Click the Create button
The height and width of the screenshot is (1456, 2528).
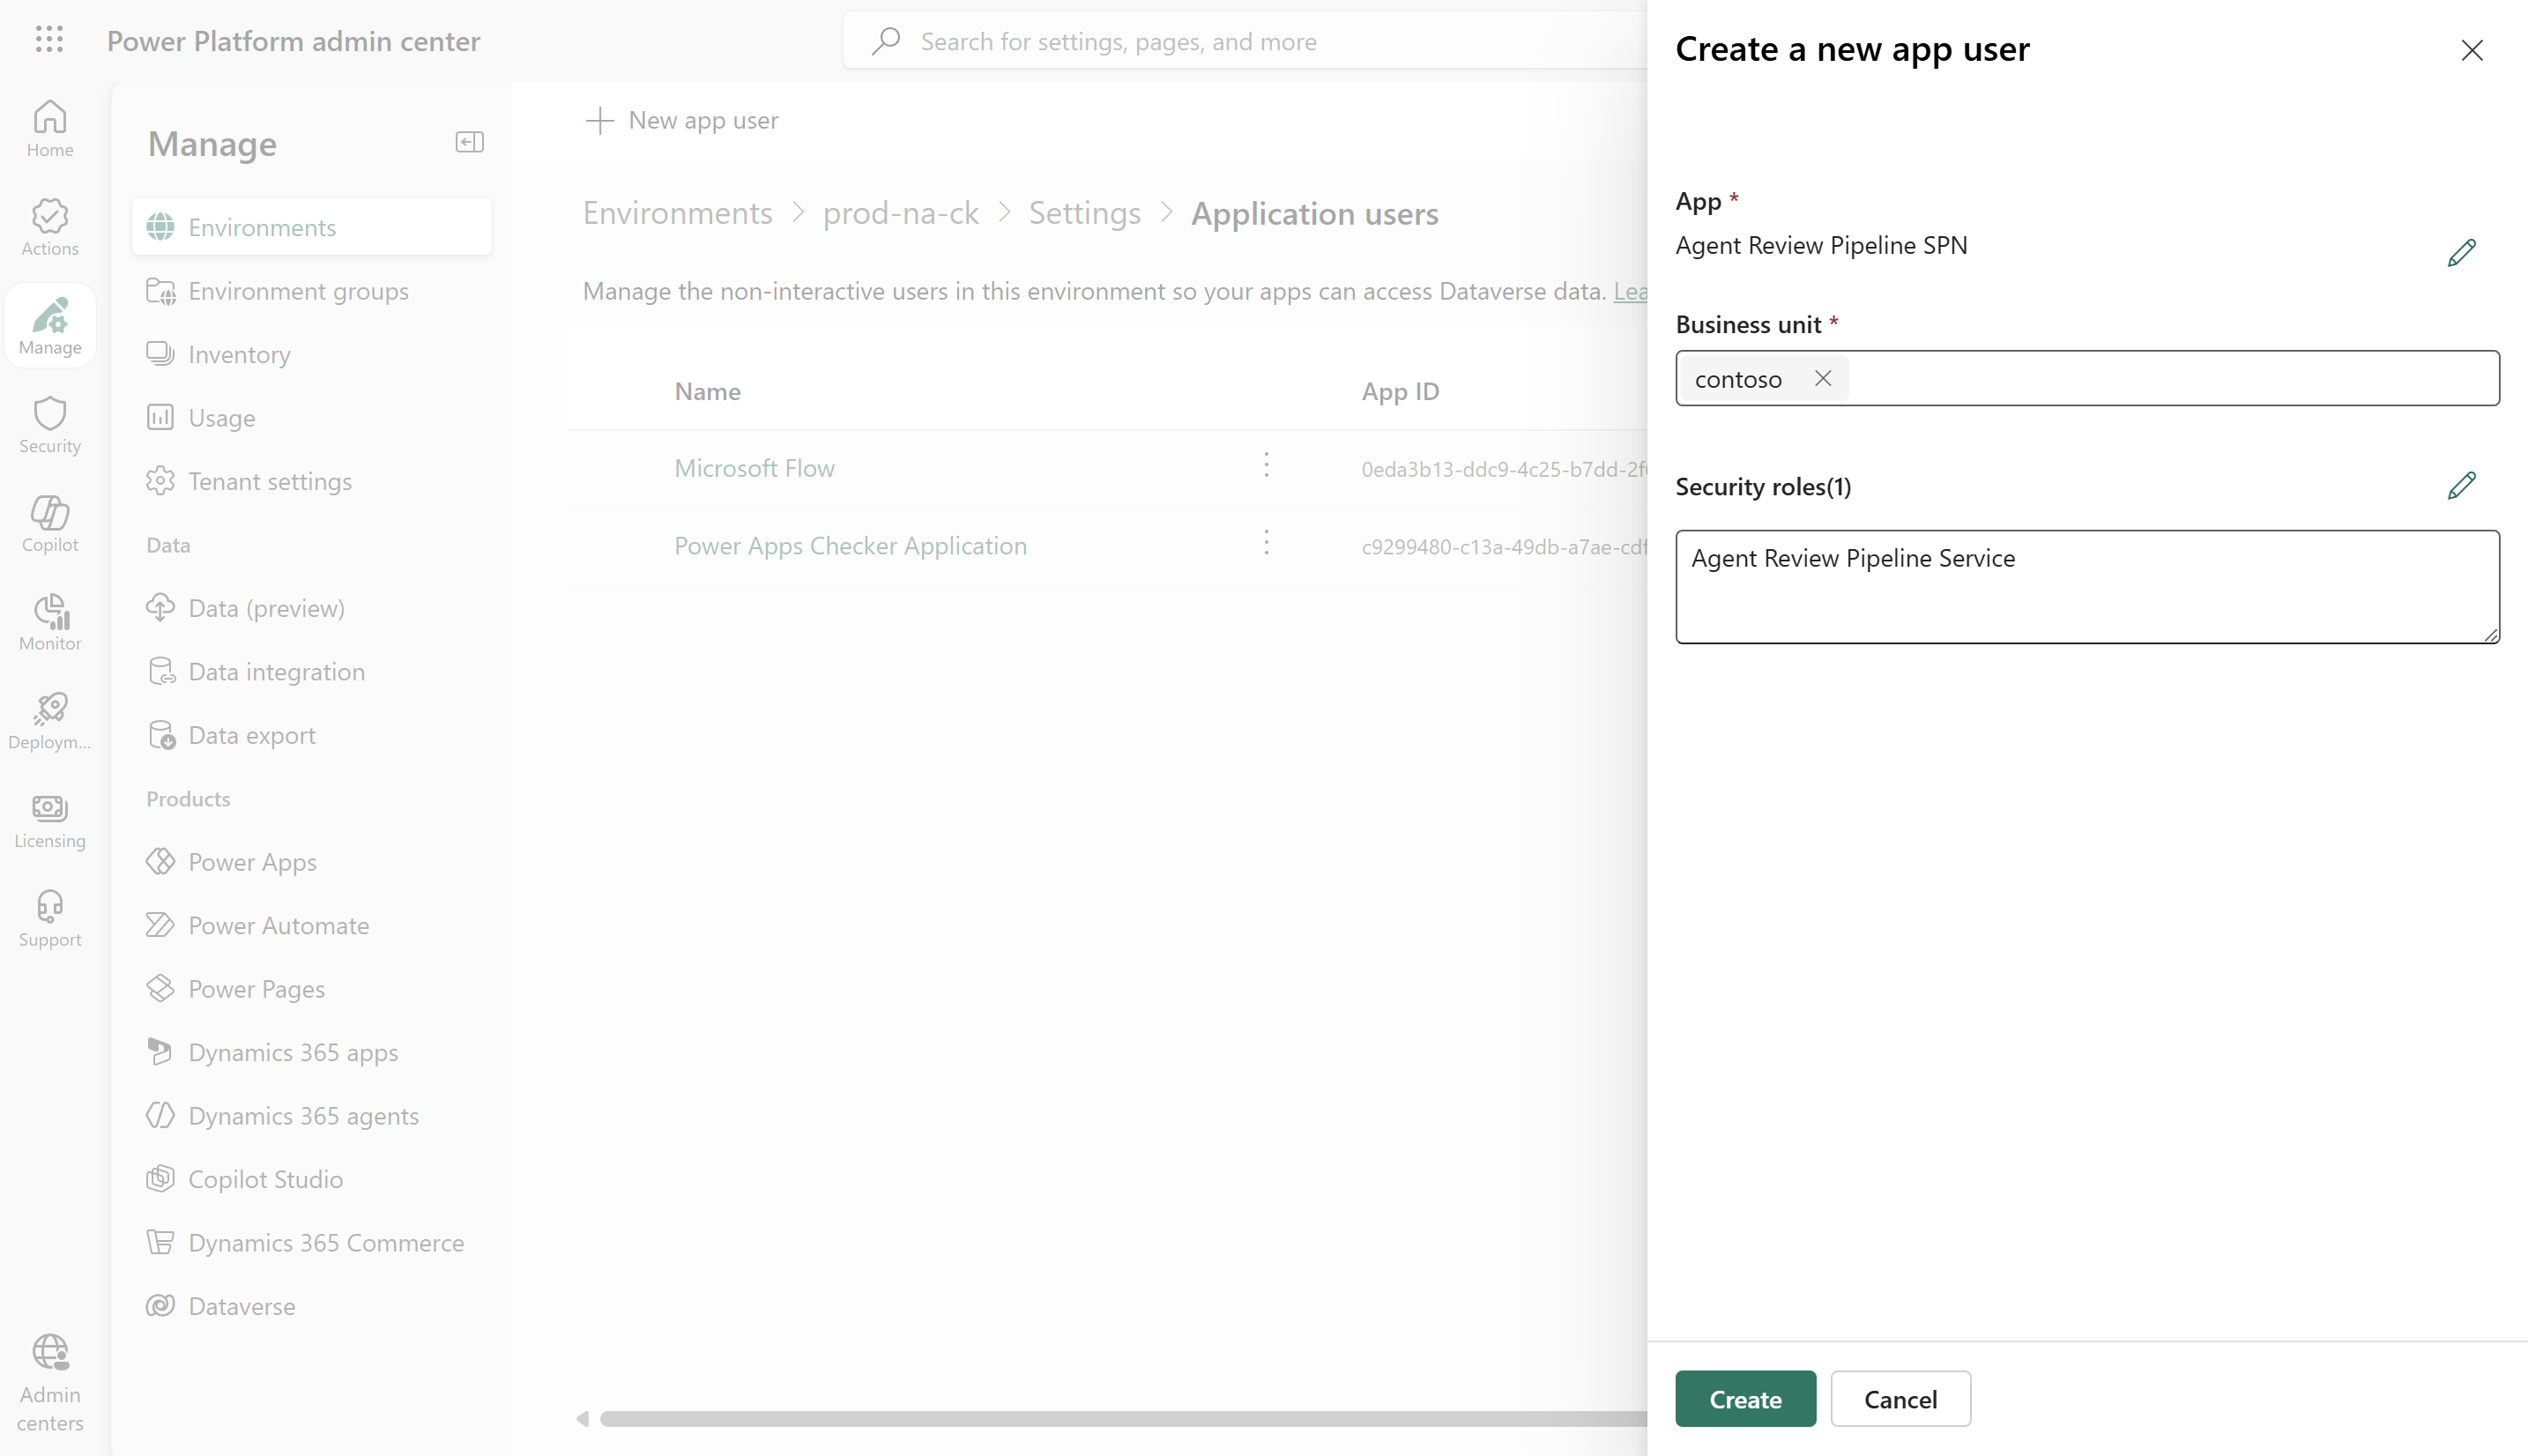coord(1745,1398)
